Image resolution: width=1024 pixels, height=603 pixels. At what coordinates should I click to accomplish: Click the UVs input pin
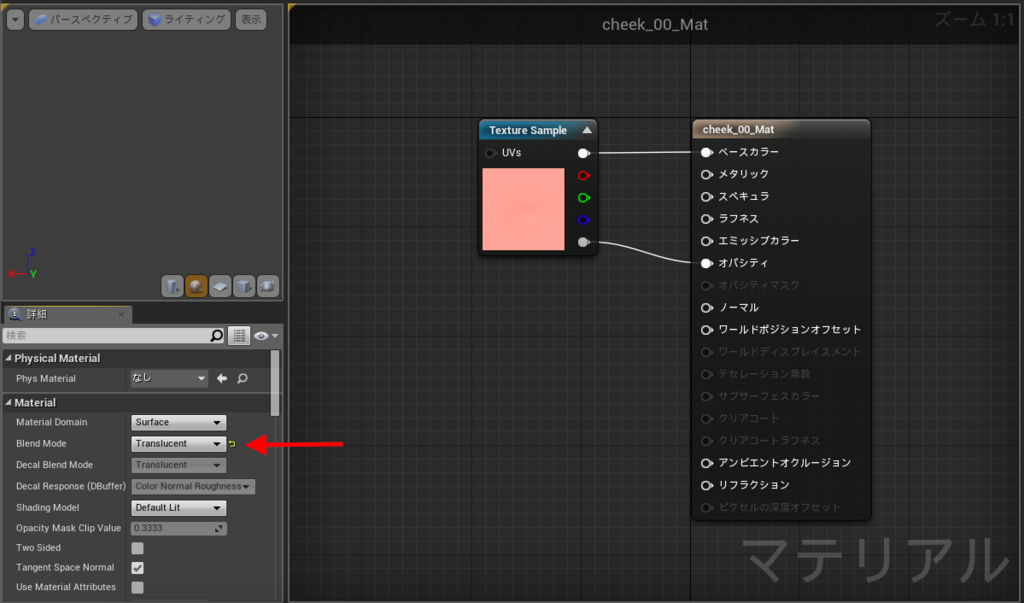490,153
